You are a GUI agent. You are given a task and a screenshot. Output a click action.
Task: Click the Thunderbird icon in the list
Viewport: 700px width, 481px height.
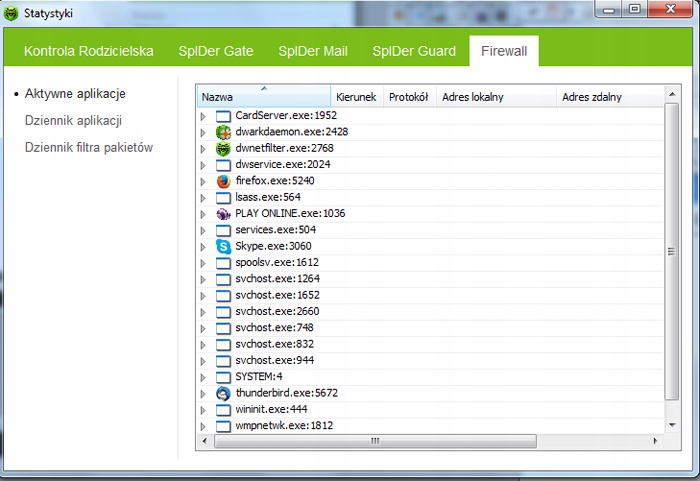(223, 393)
